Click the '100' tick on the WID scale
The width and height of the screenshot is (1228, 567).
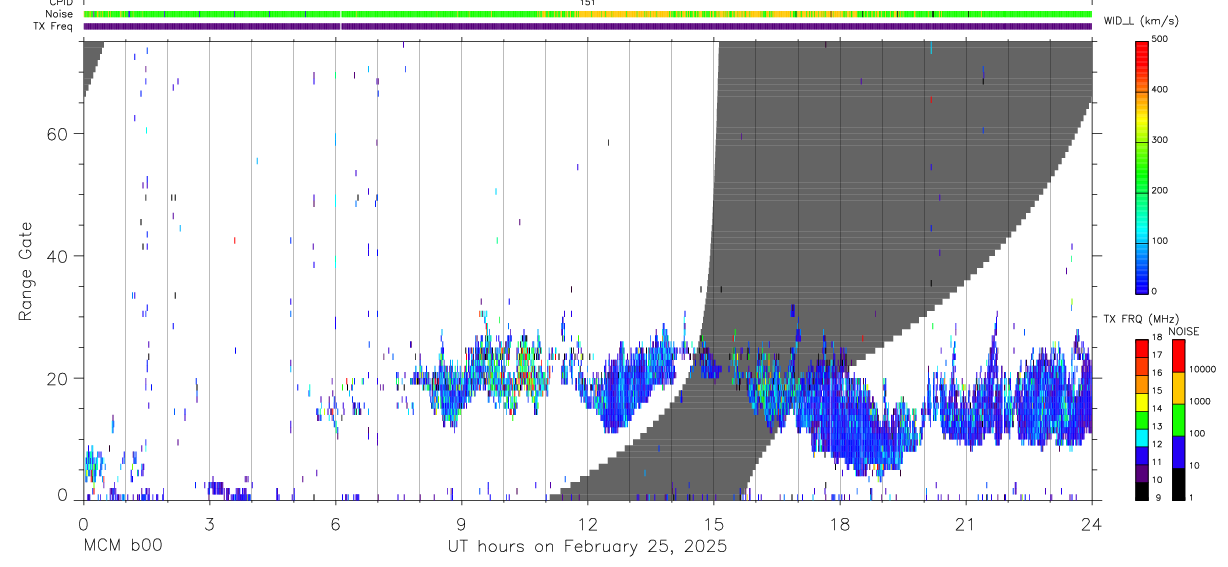[x=1160, y=241]
